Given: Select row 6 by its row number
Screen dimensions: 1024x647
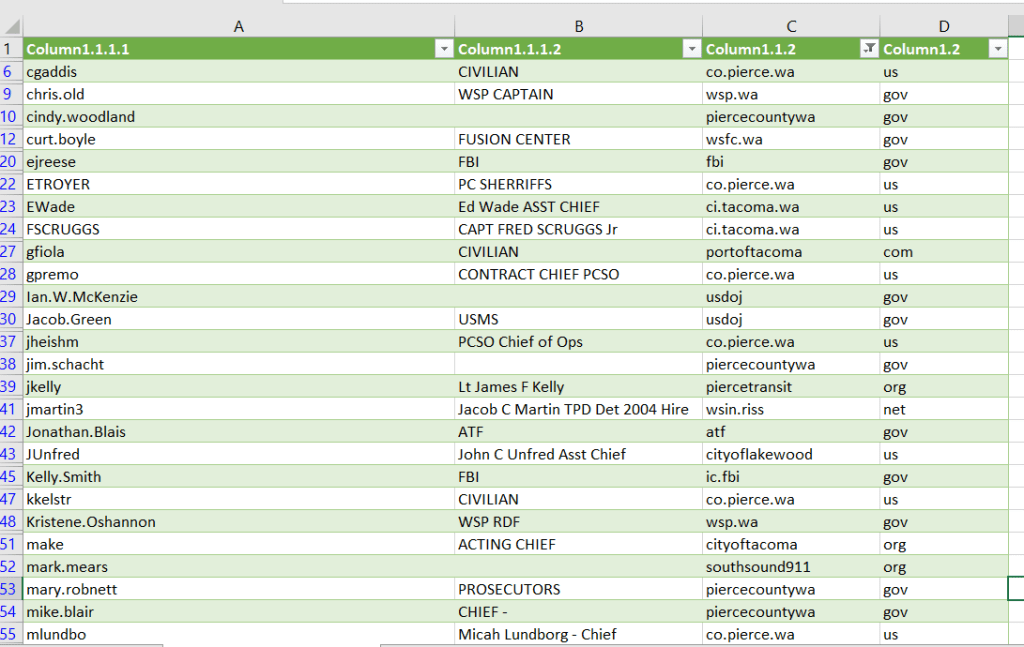Looking at the screenshot, I should (x=9, y=72).
